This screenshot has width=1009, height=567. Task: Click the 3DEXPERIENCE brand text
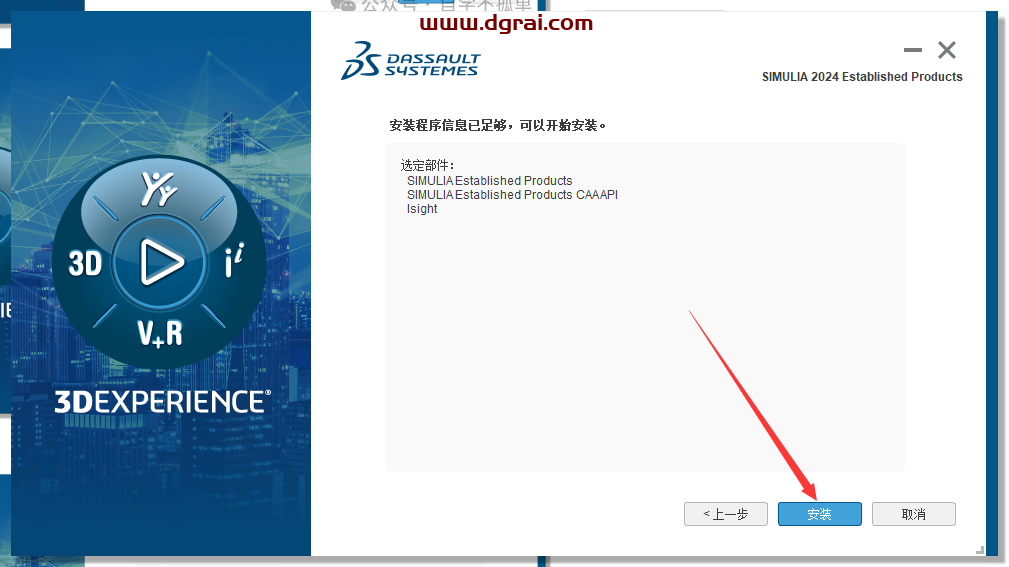[x=162, y=402]
